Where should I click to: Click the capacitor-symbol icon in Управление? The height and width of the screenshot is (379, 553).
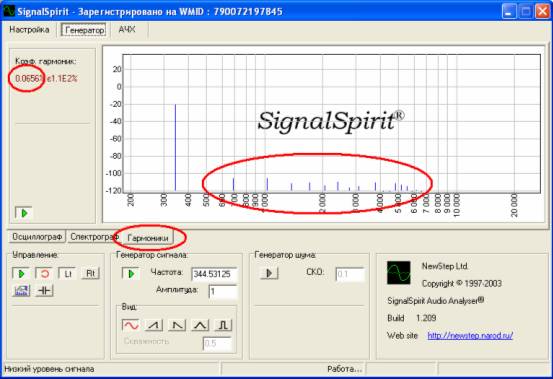click(44, 291)
